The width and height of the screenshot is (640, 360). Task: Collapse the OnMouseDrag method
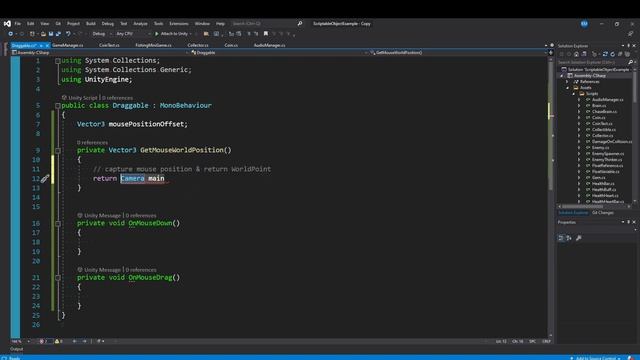[x=58, y=278]
